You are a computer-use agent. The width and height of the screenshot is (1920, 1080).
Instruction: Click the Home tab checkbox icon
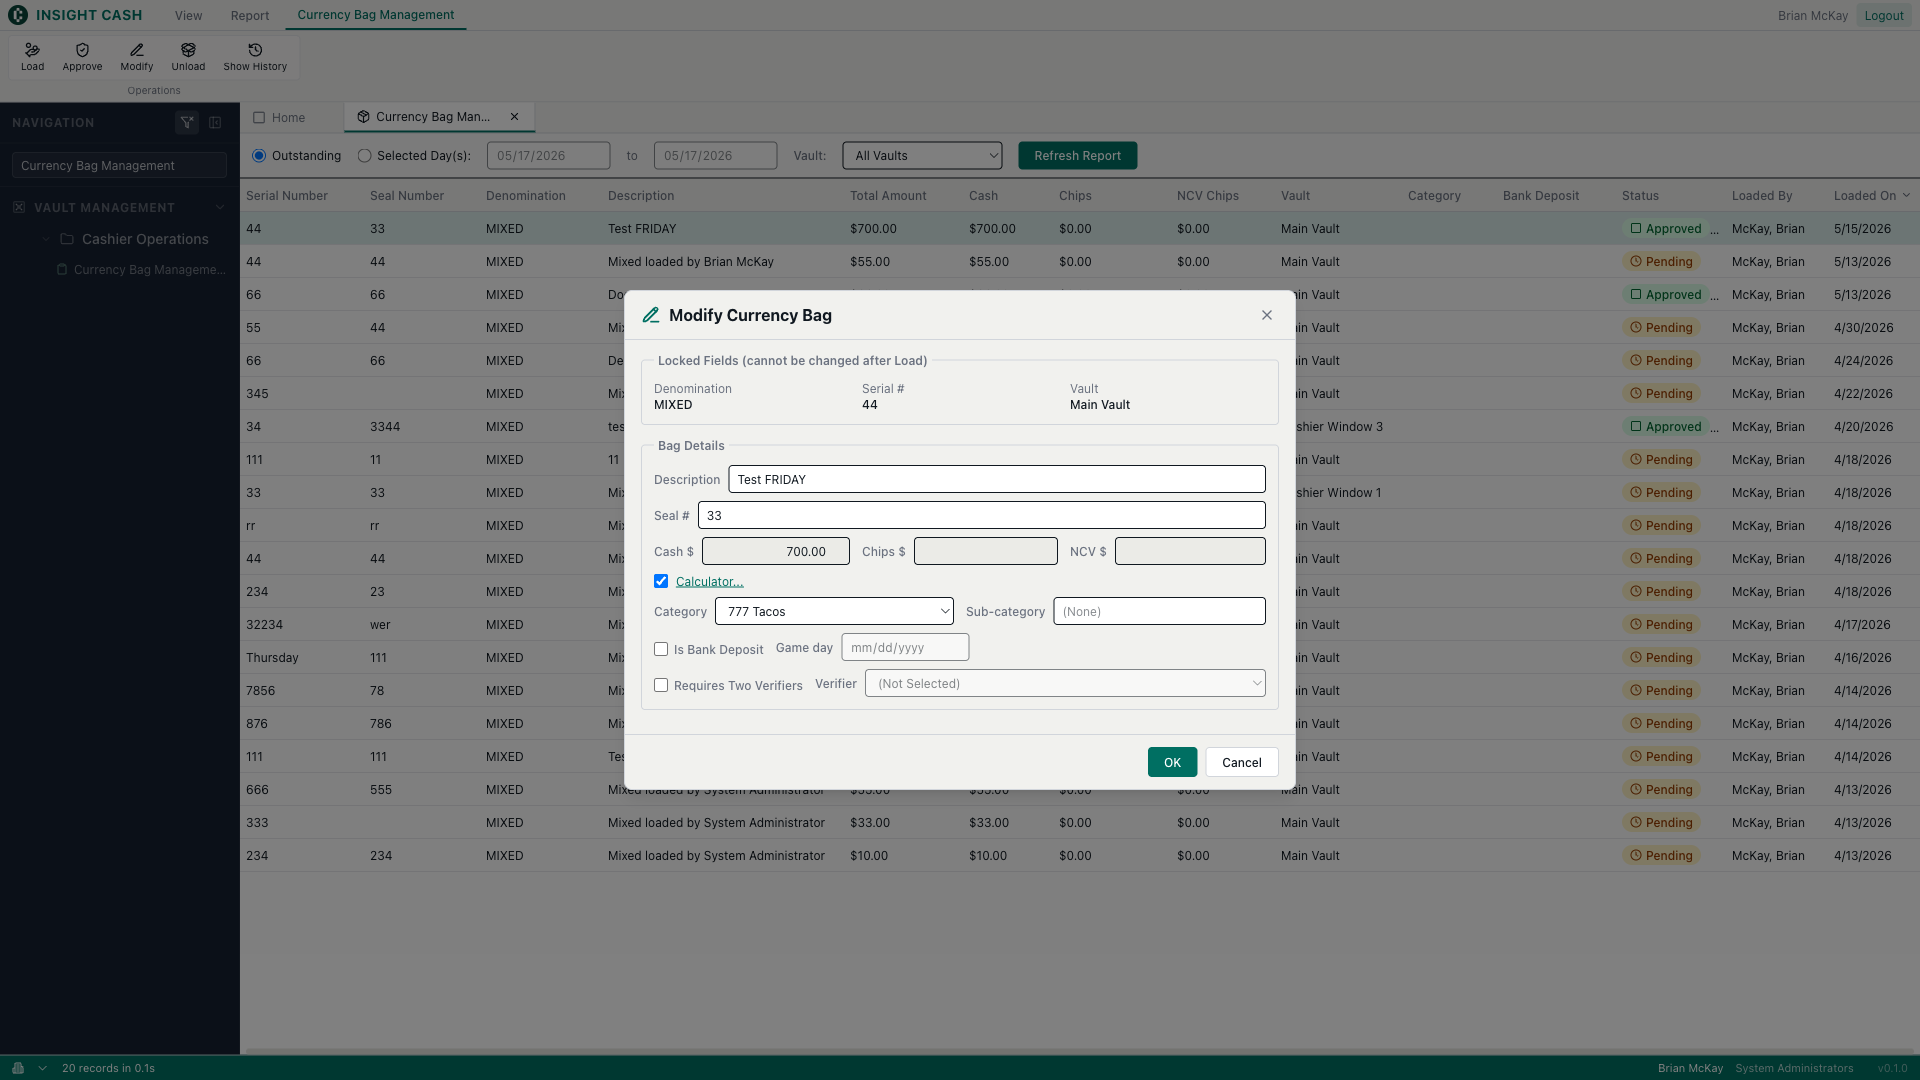pos(259,117)
